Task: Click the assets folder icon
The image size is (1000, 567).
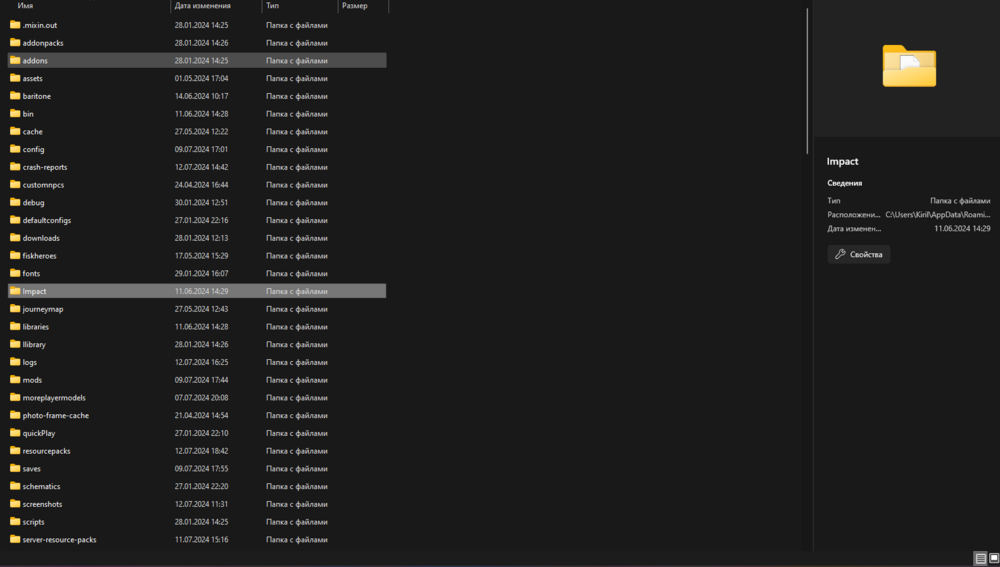Action: point(15,78)
